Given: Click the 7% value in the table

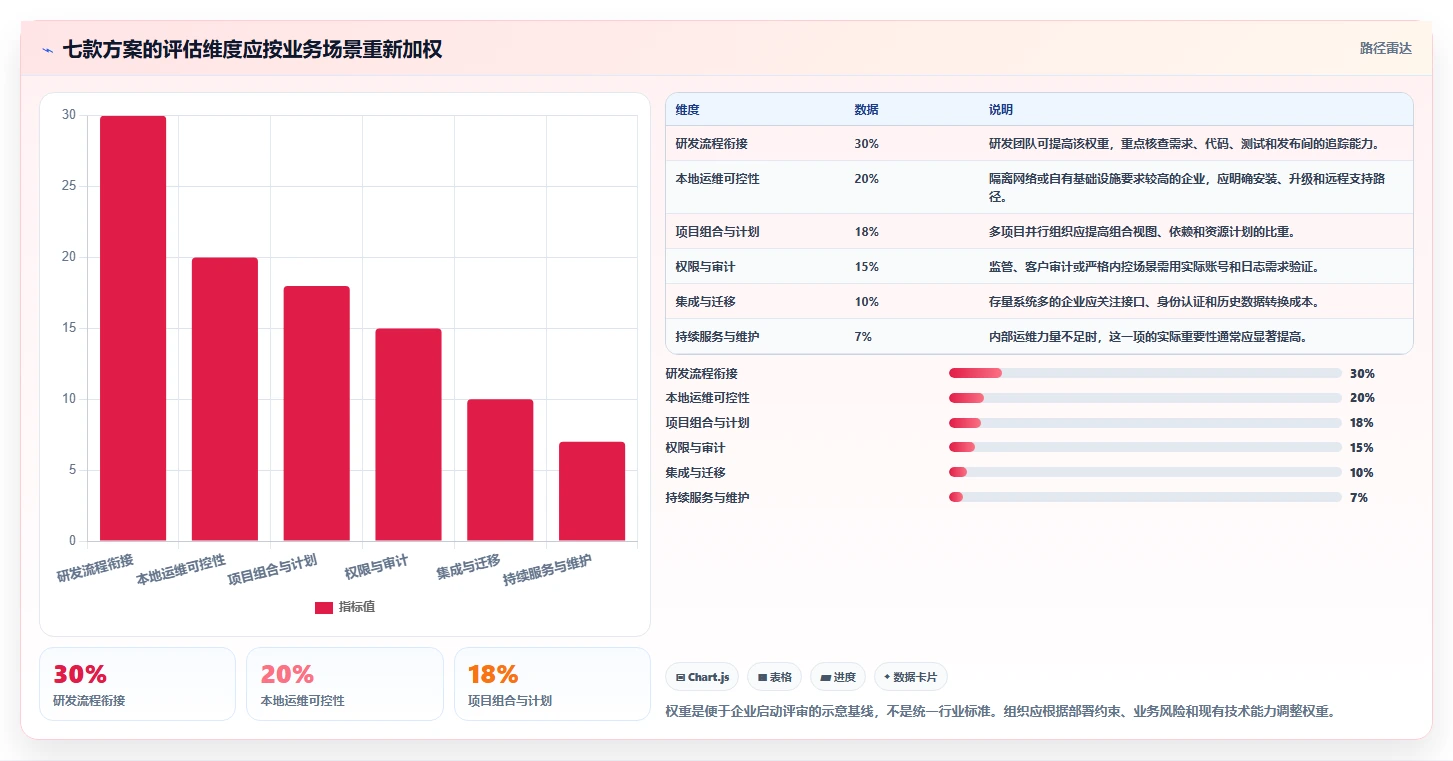Looking at the screenshot, I should [x=863, y=337].
